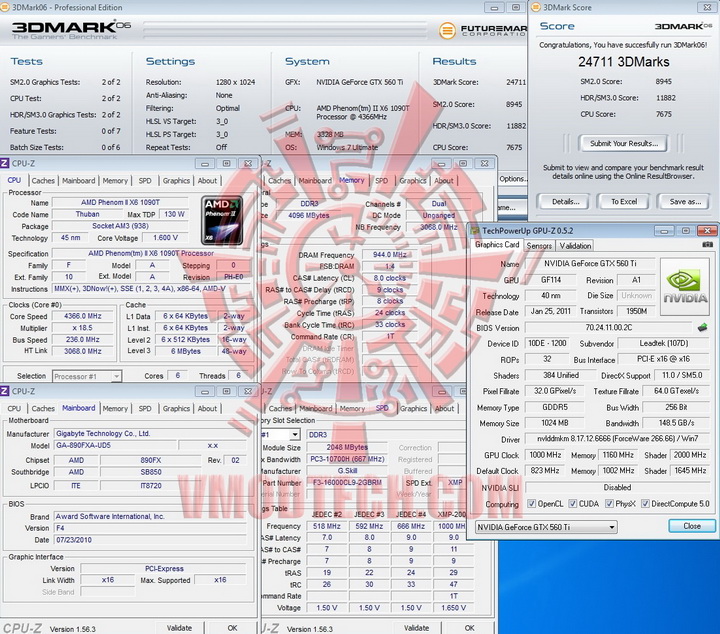The image size is (720, 634).
Task: Toggle the OpenCL checkbox in GPU-Z
Action: click(x=532, y=504)
